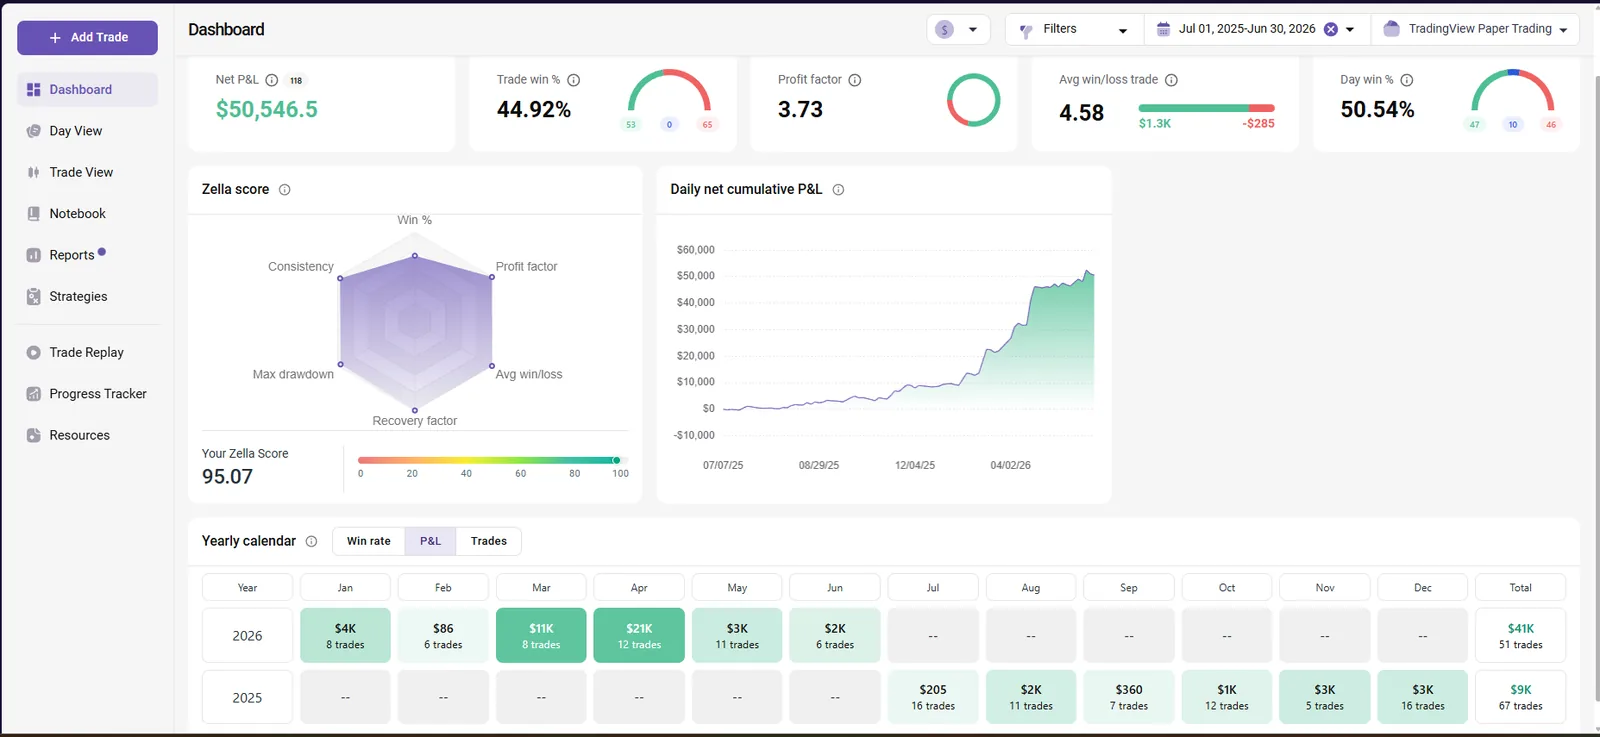1600x737 pixels.
Task: Click the 2026 June $2K cell
Action: 835,636
